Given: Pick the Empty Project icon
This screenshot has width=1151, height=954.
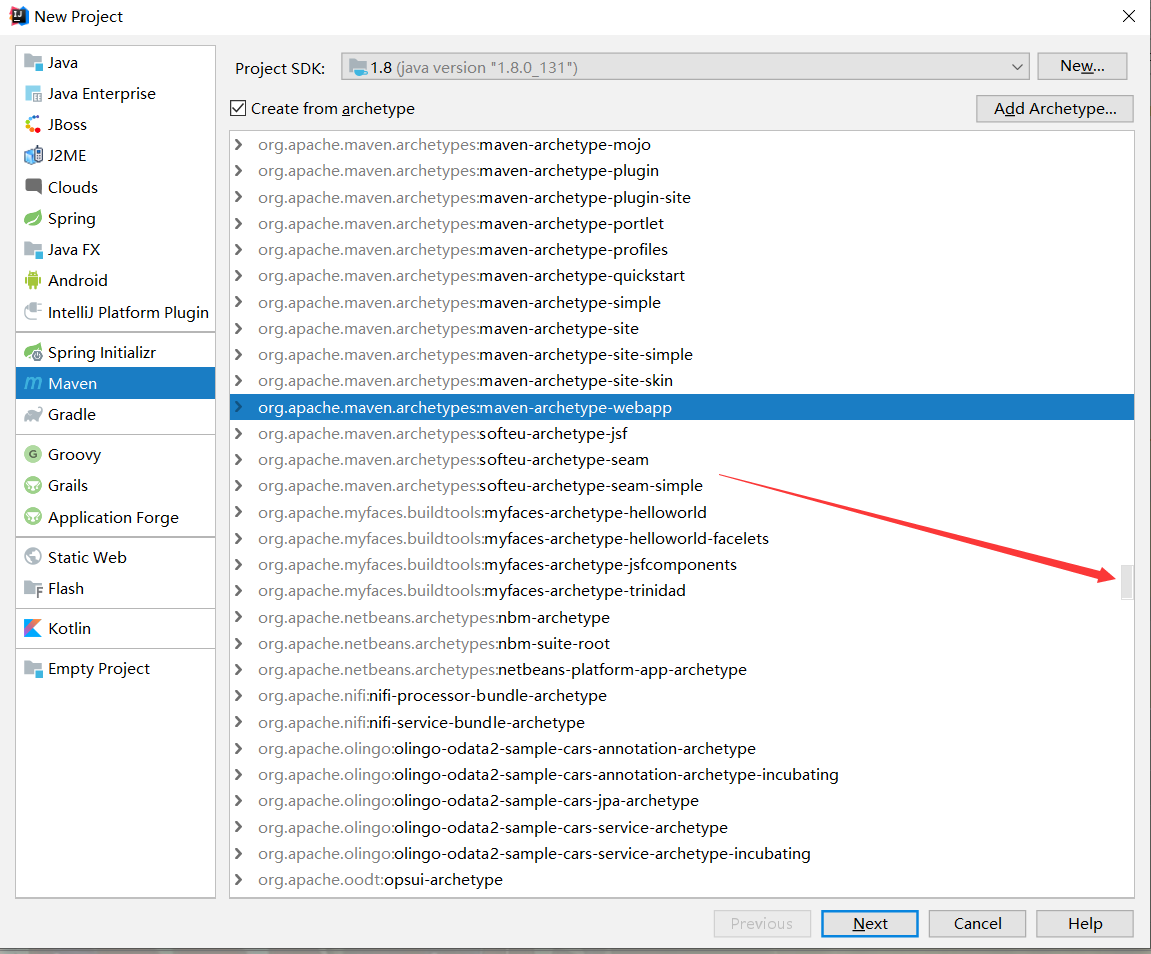Looking at the screenshot, I should (x=33, y=669).
